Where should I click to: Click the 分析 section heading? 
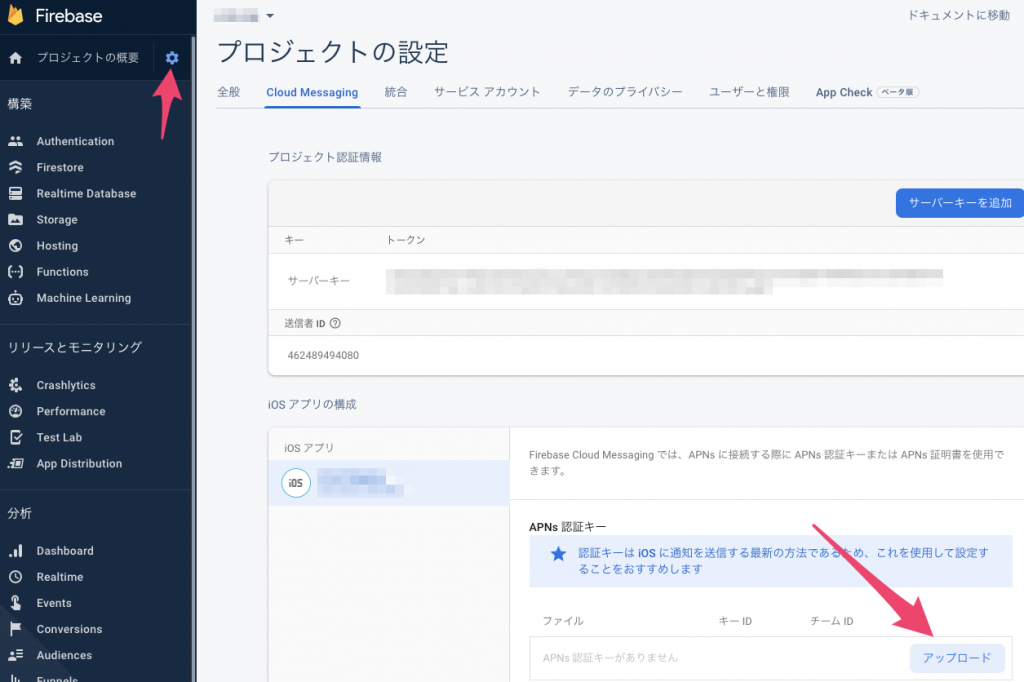point(20,513)
